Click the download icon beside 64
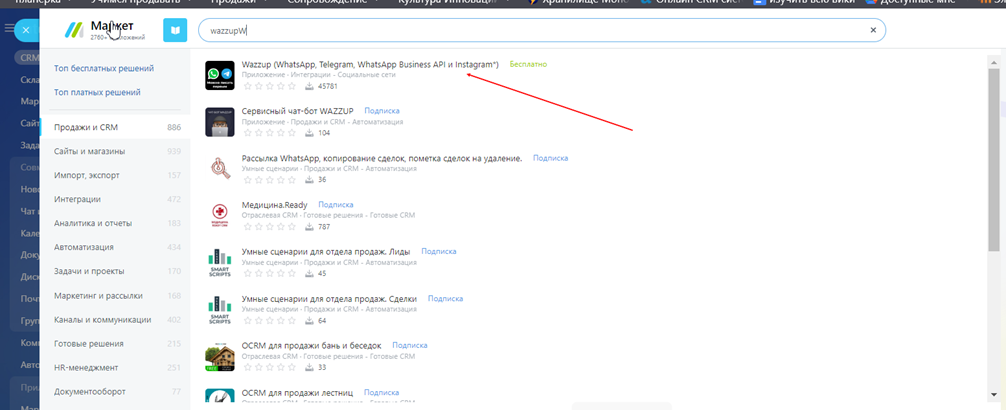 coord(309,320)
